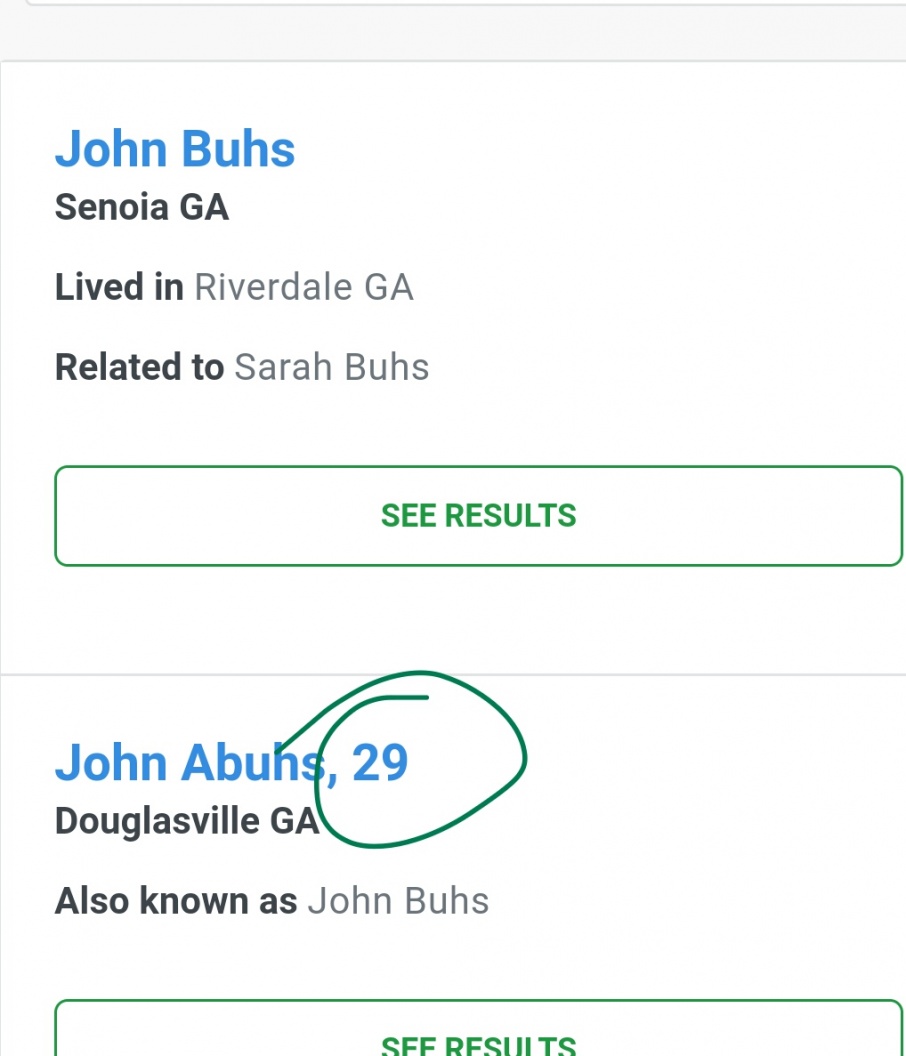Click the age 29 inside the green circle
906x1056 pixels.
[380, 762]
